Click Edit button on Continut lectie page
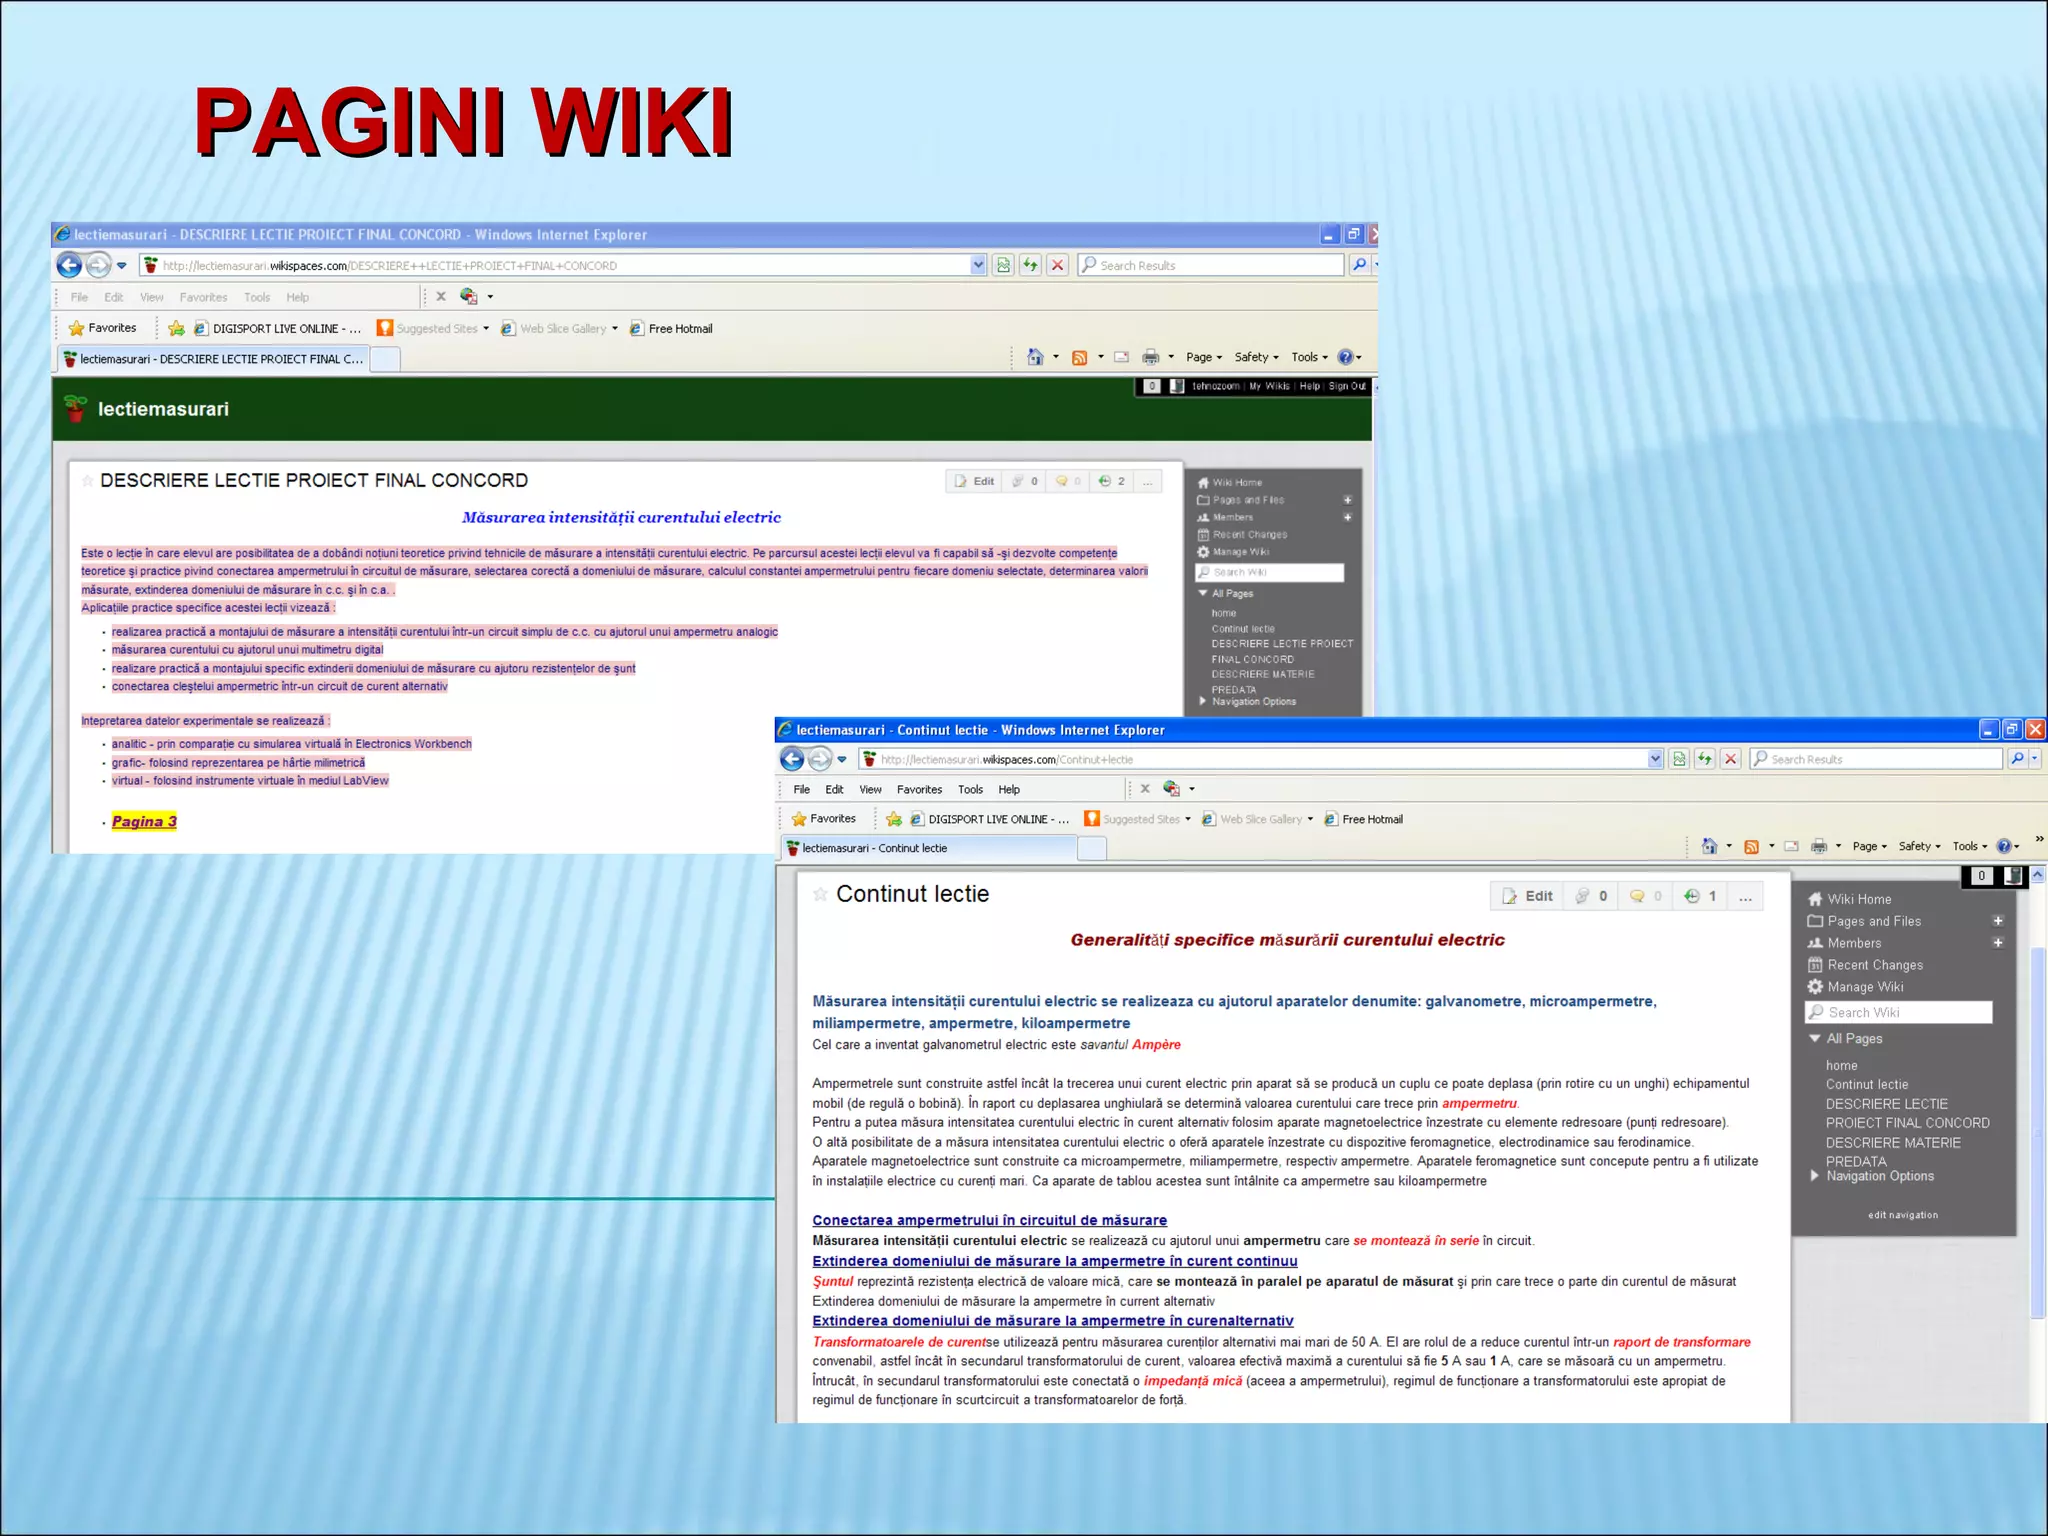 pos(1526,896)
